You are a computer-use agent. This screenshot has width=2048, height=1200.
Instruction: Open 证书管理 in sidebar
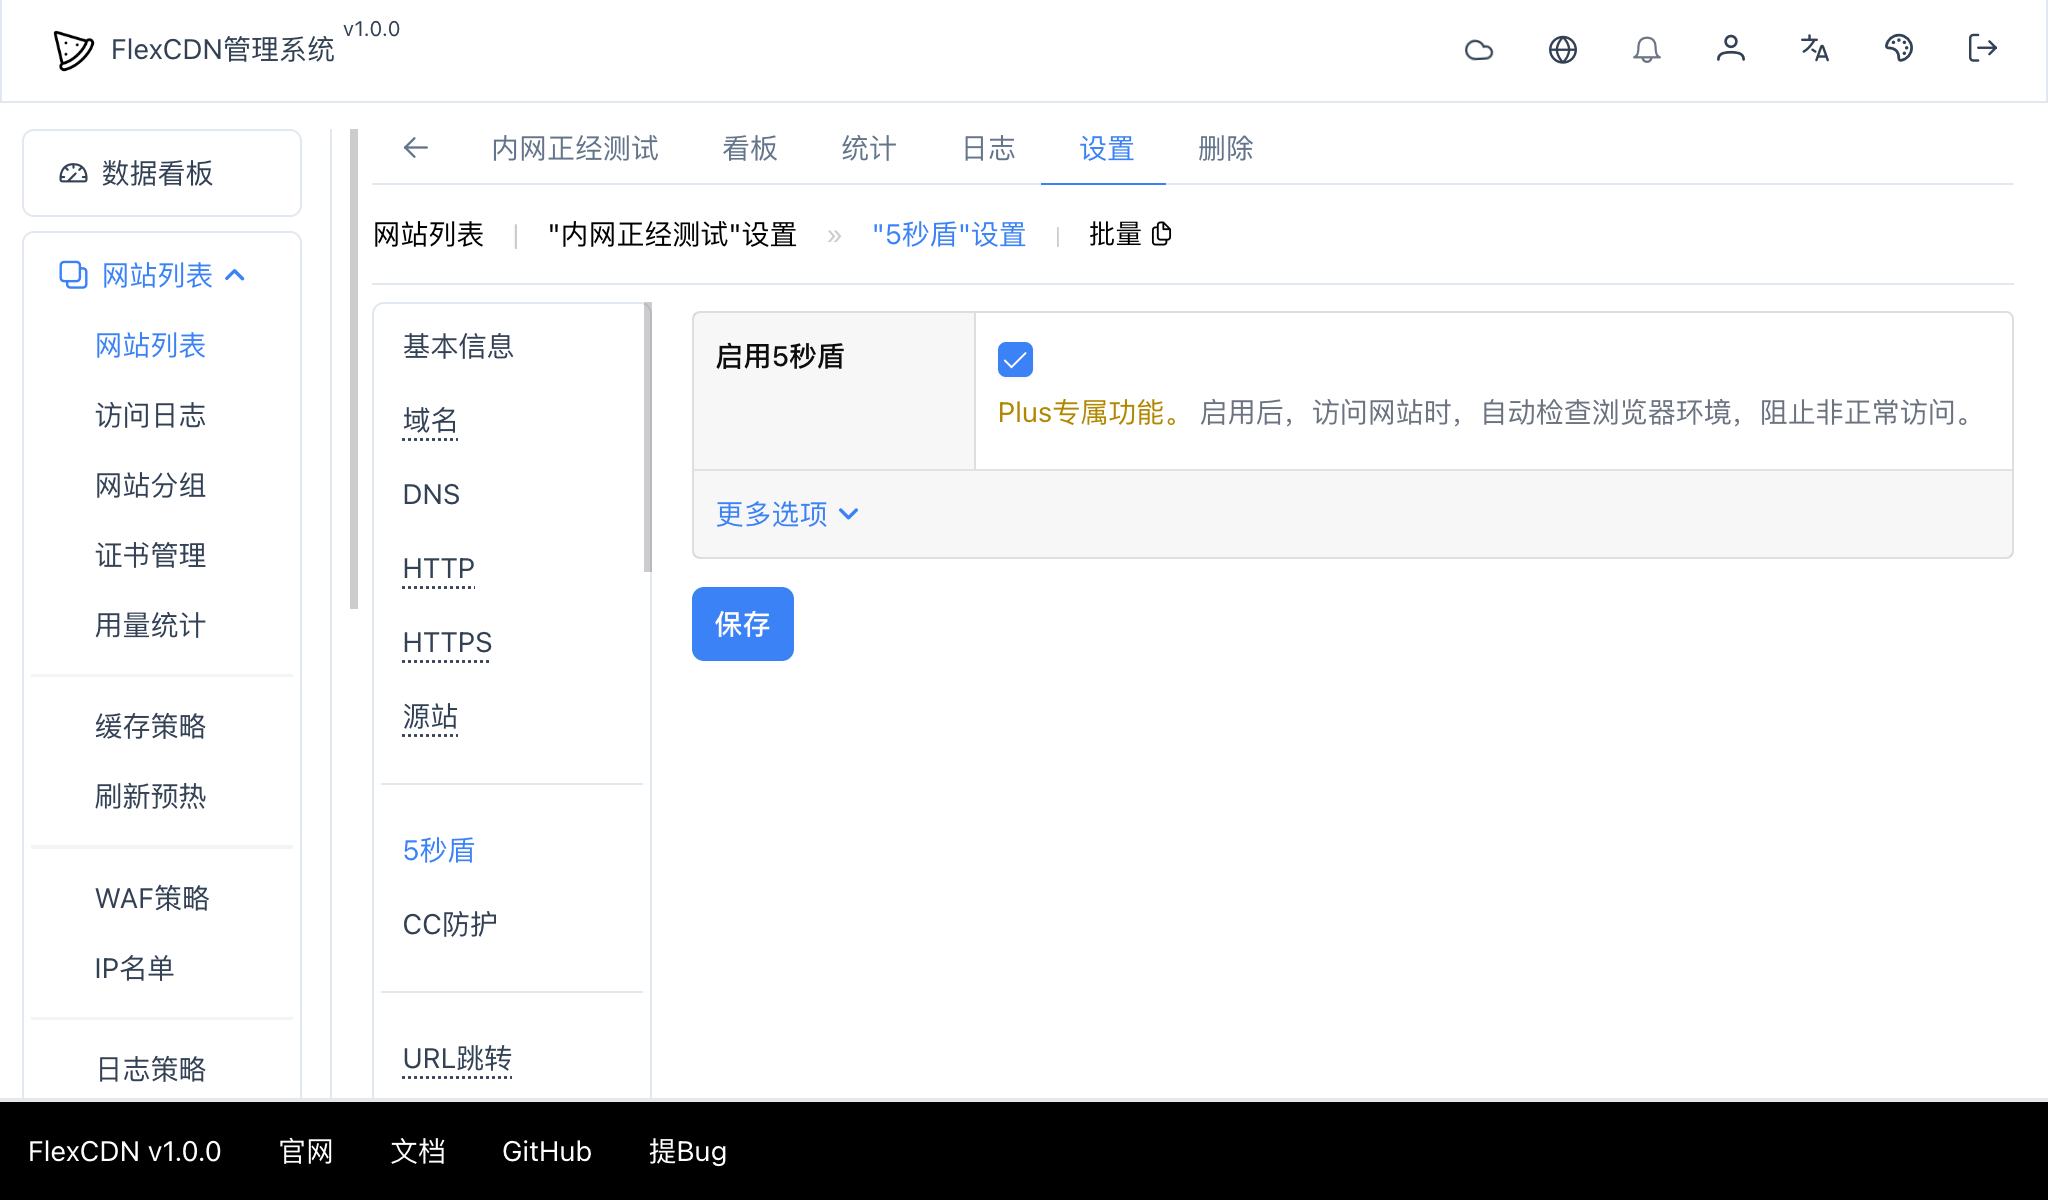(x=150, y=556)
